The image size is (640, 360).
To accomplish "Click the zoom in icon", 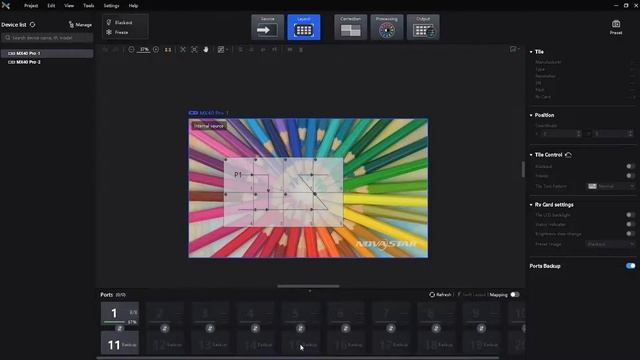I will pyautogui.click(x=156, y=49).
